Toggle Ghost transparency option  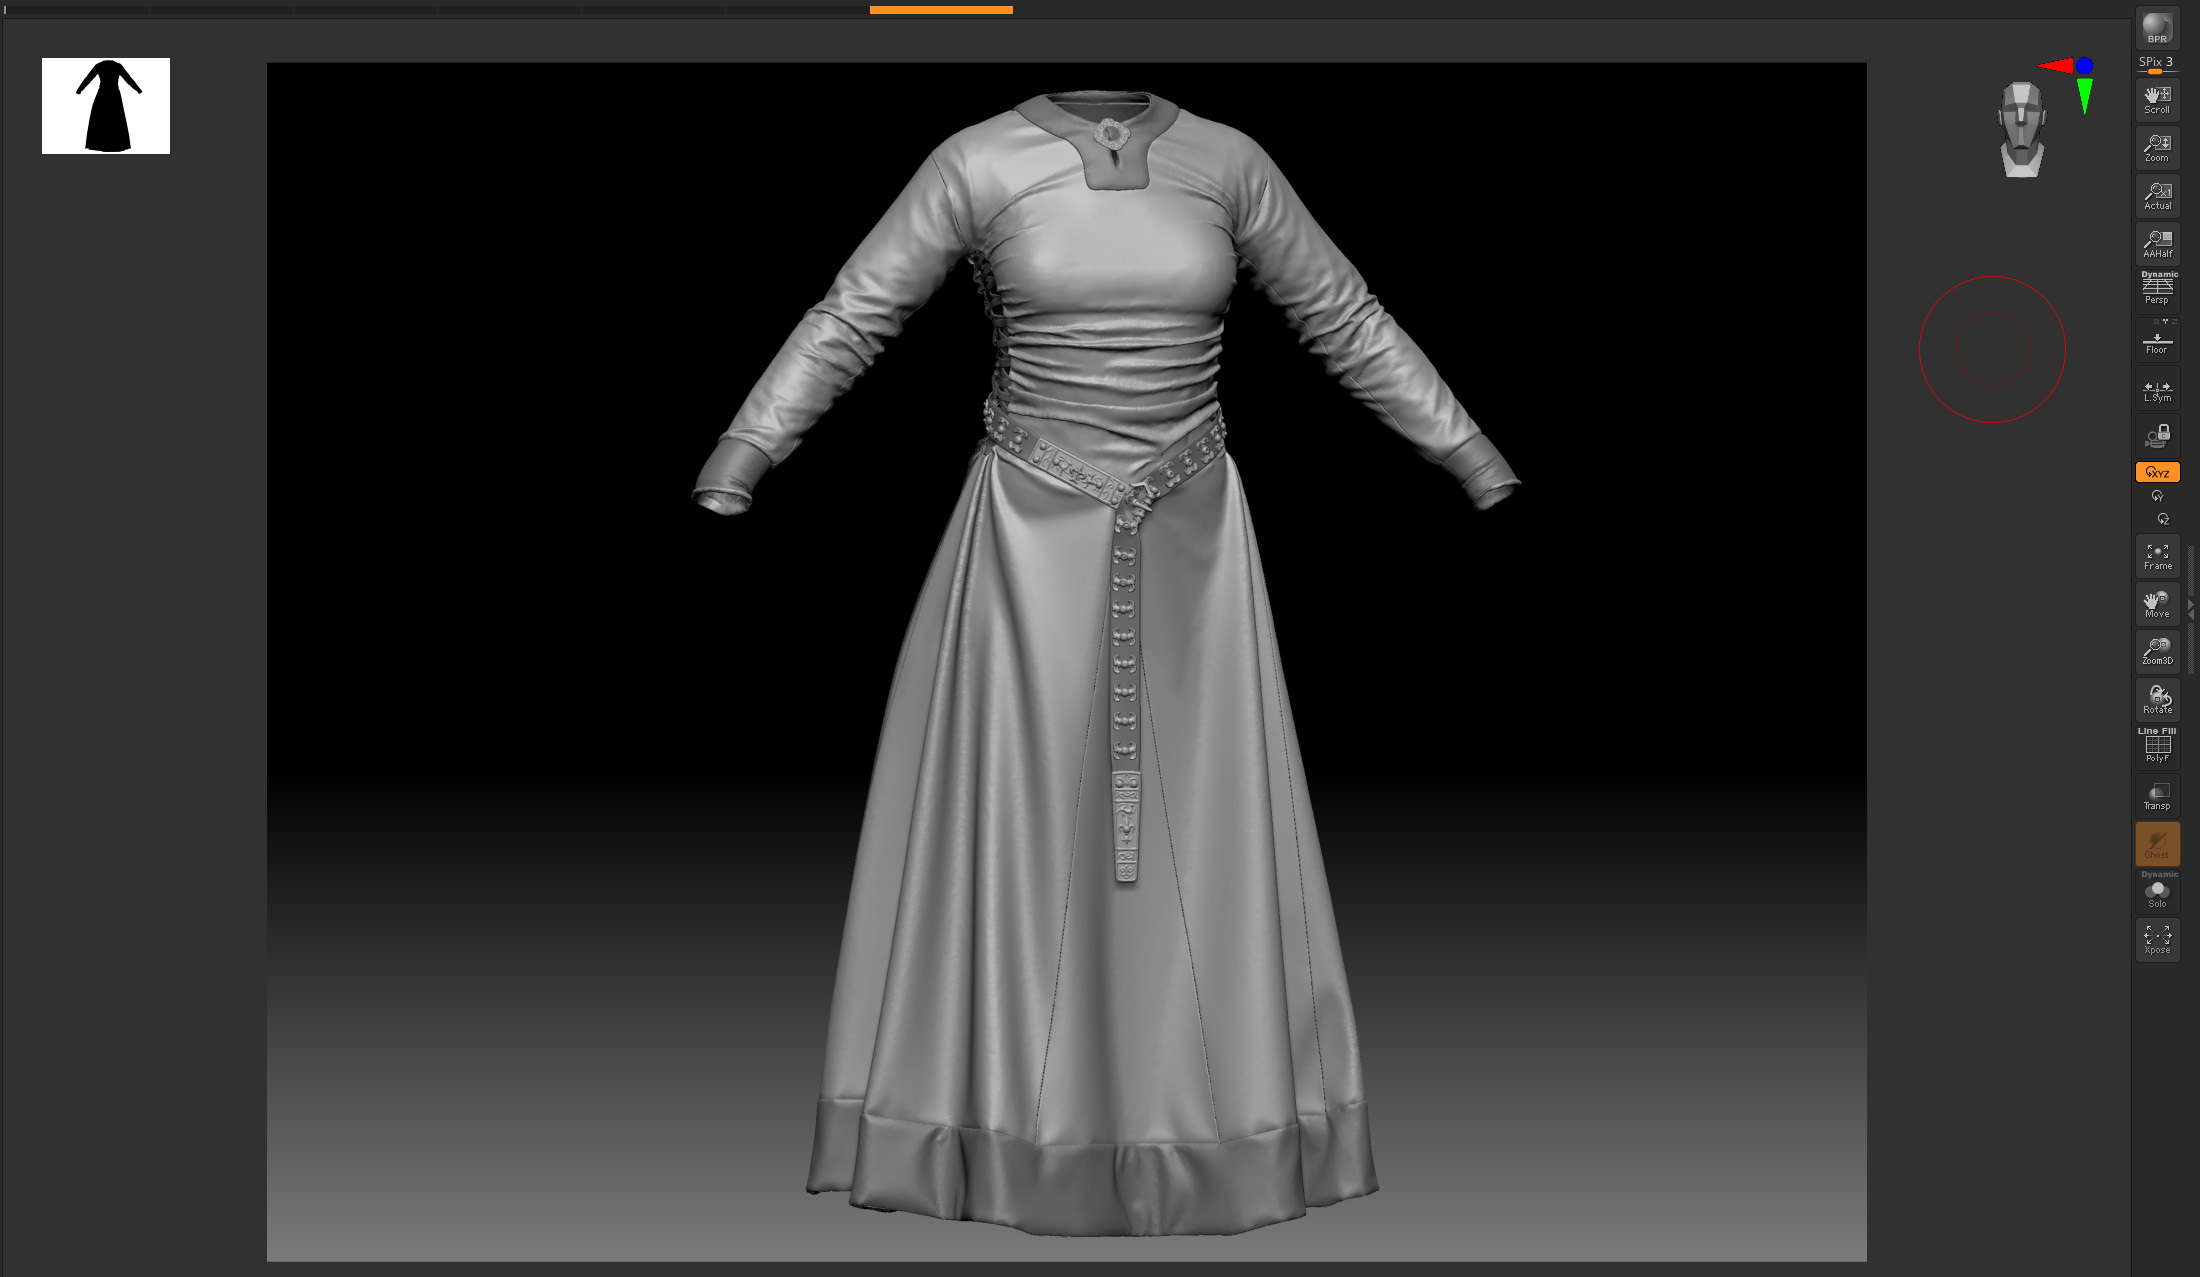(2157, 844)
